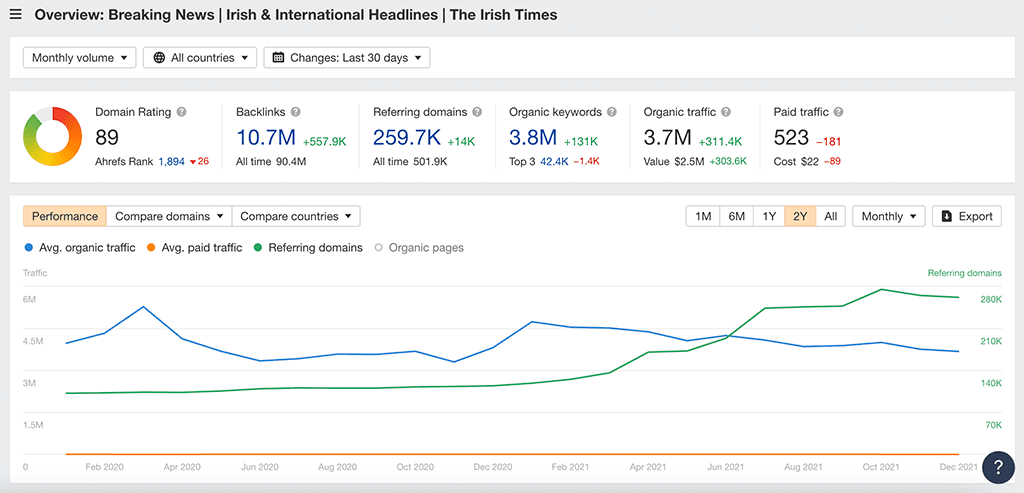Select the All time range
Image resolution: width=1024 pixels, height=493 pixels.
click(x=831, y=216)
